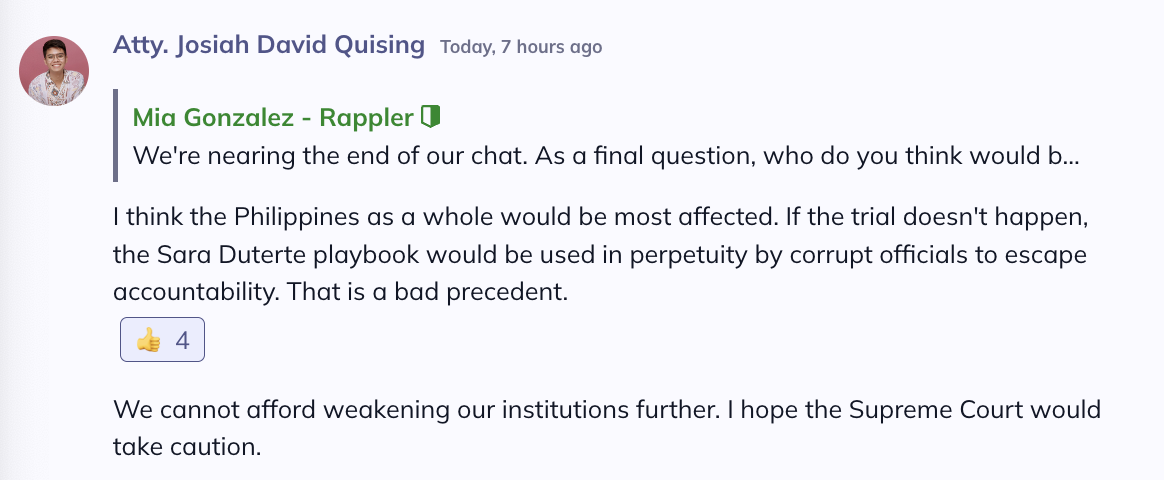Toggle the thumbs-up reaction button

pos(162,341)
